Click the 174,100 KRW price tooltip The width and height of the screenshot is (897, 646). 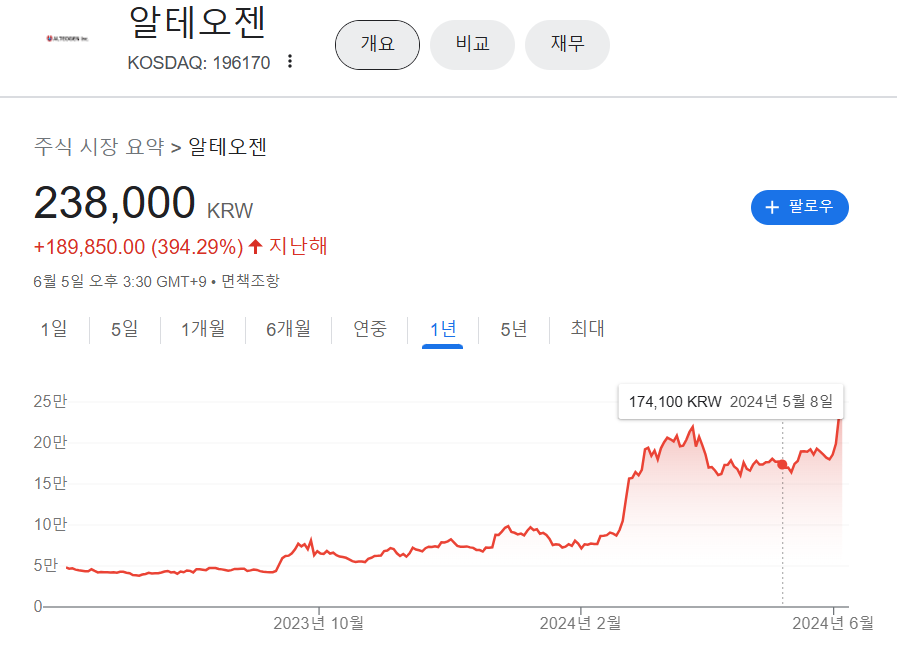click(730, 401)
